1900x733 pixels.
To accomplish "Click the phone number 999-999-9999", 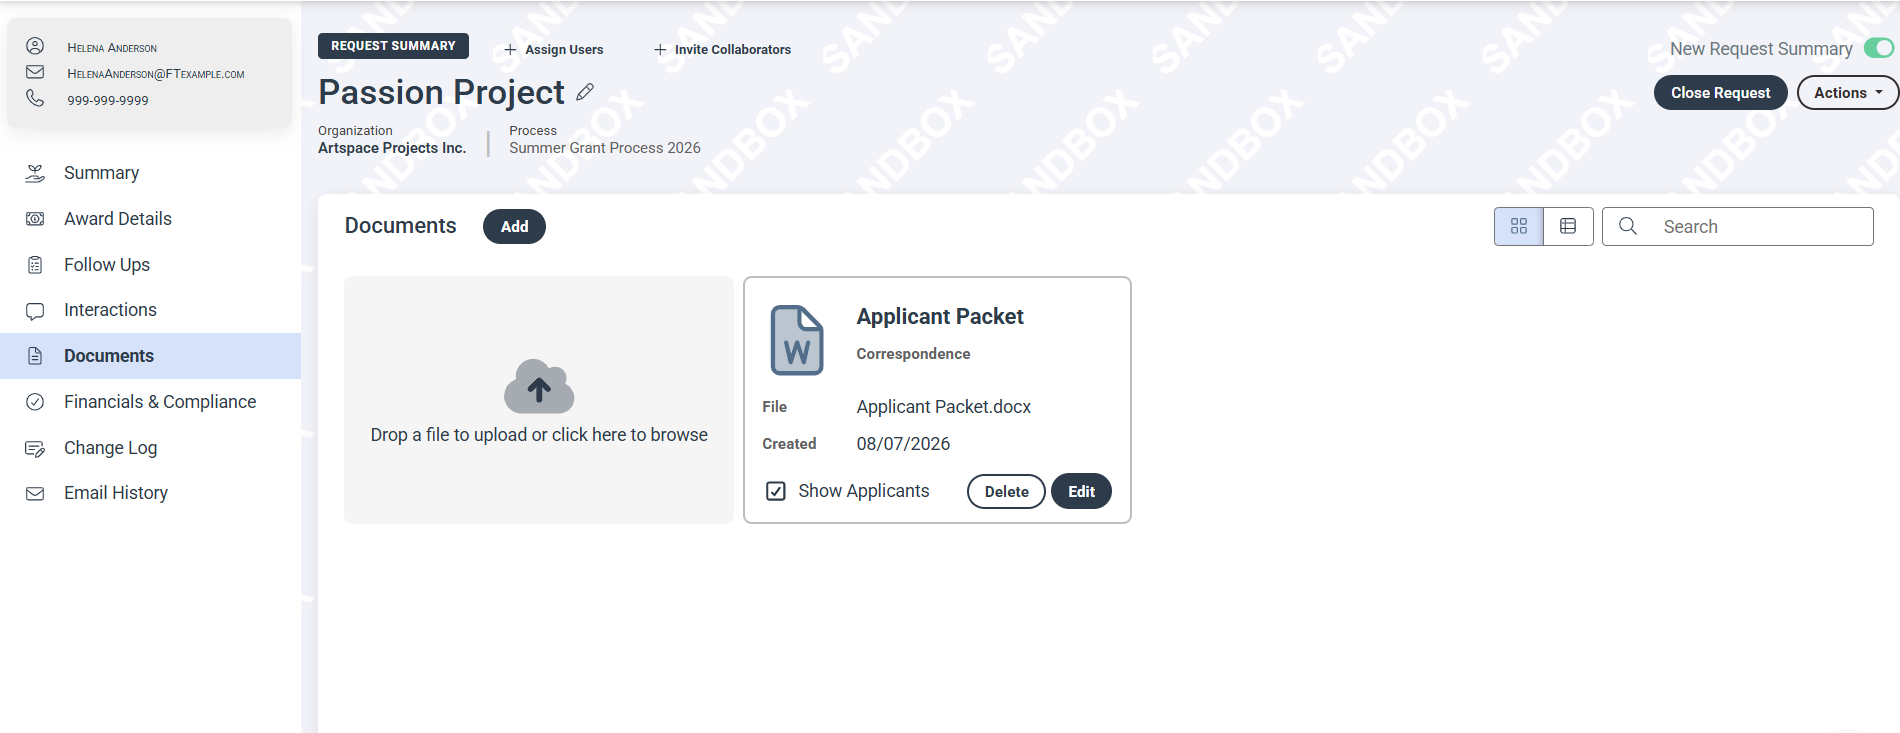I will pyautogui.click(x=108, y=100).
